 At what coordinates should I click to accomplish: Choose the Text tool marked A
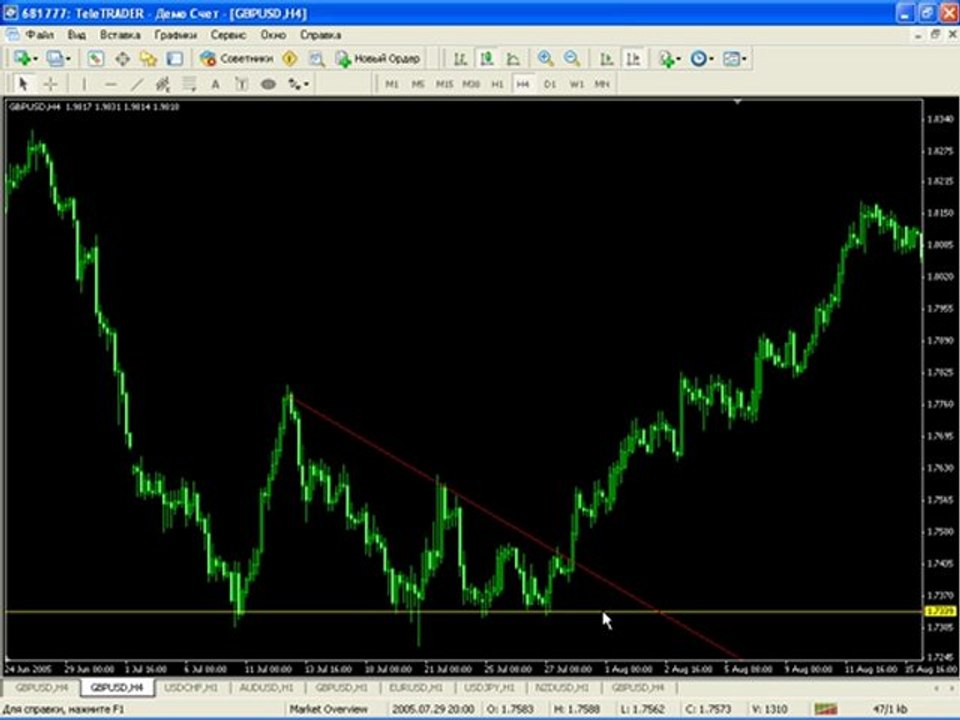point(216,84)
